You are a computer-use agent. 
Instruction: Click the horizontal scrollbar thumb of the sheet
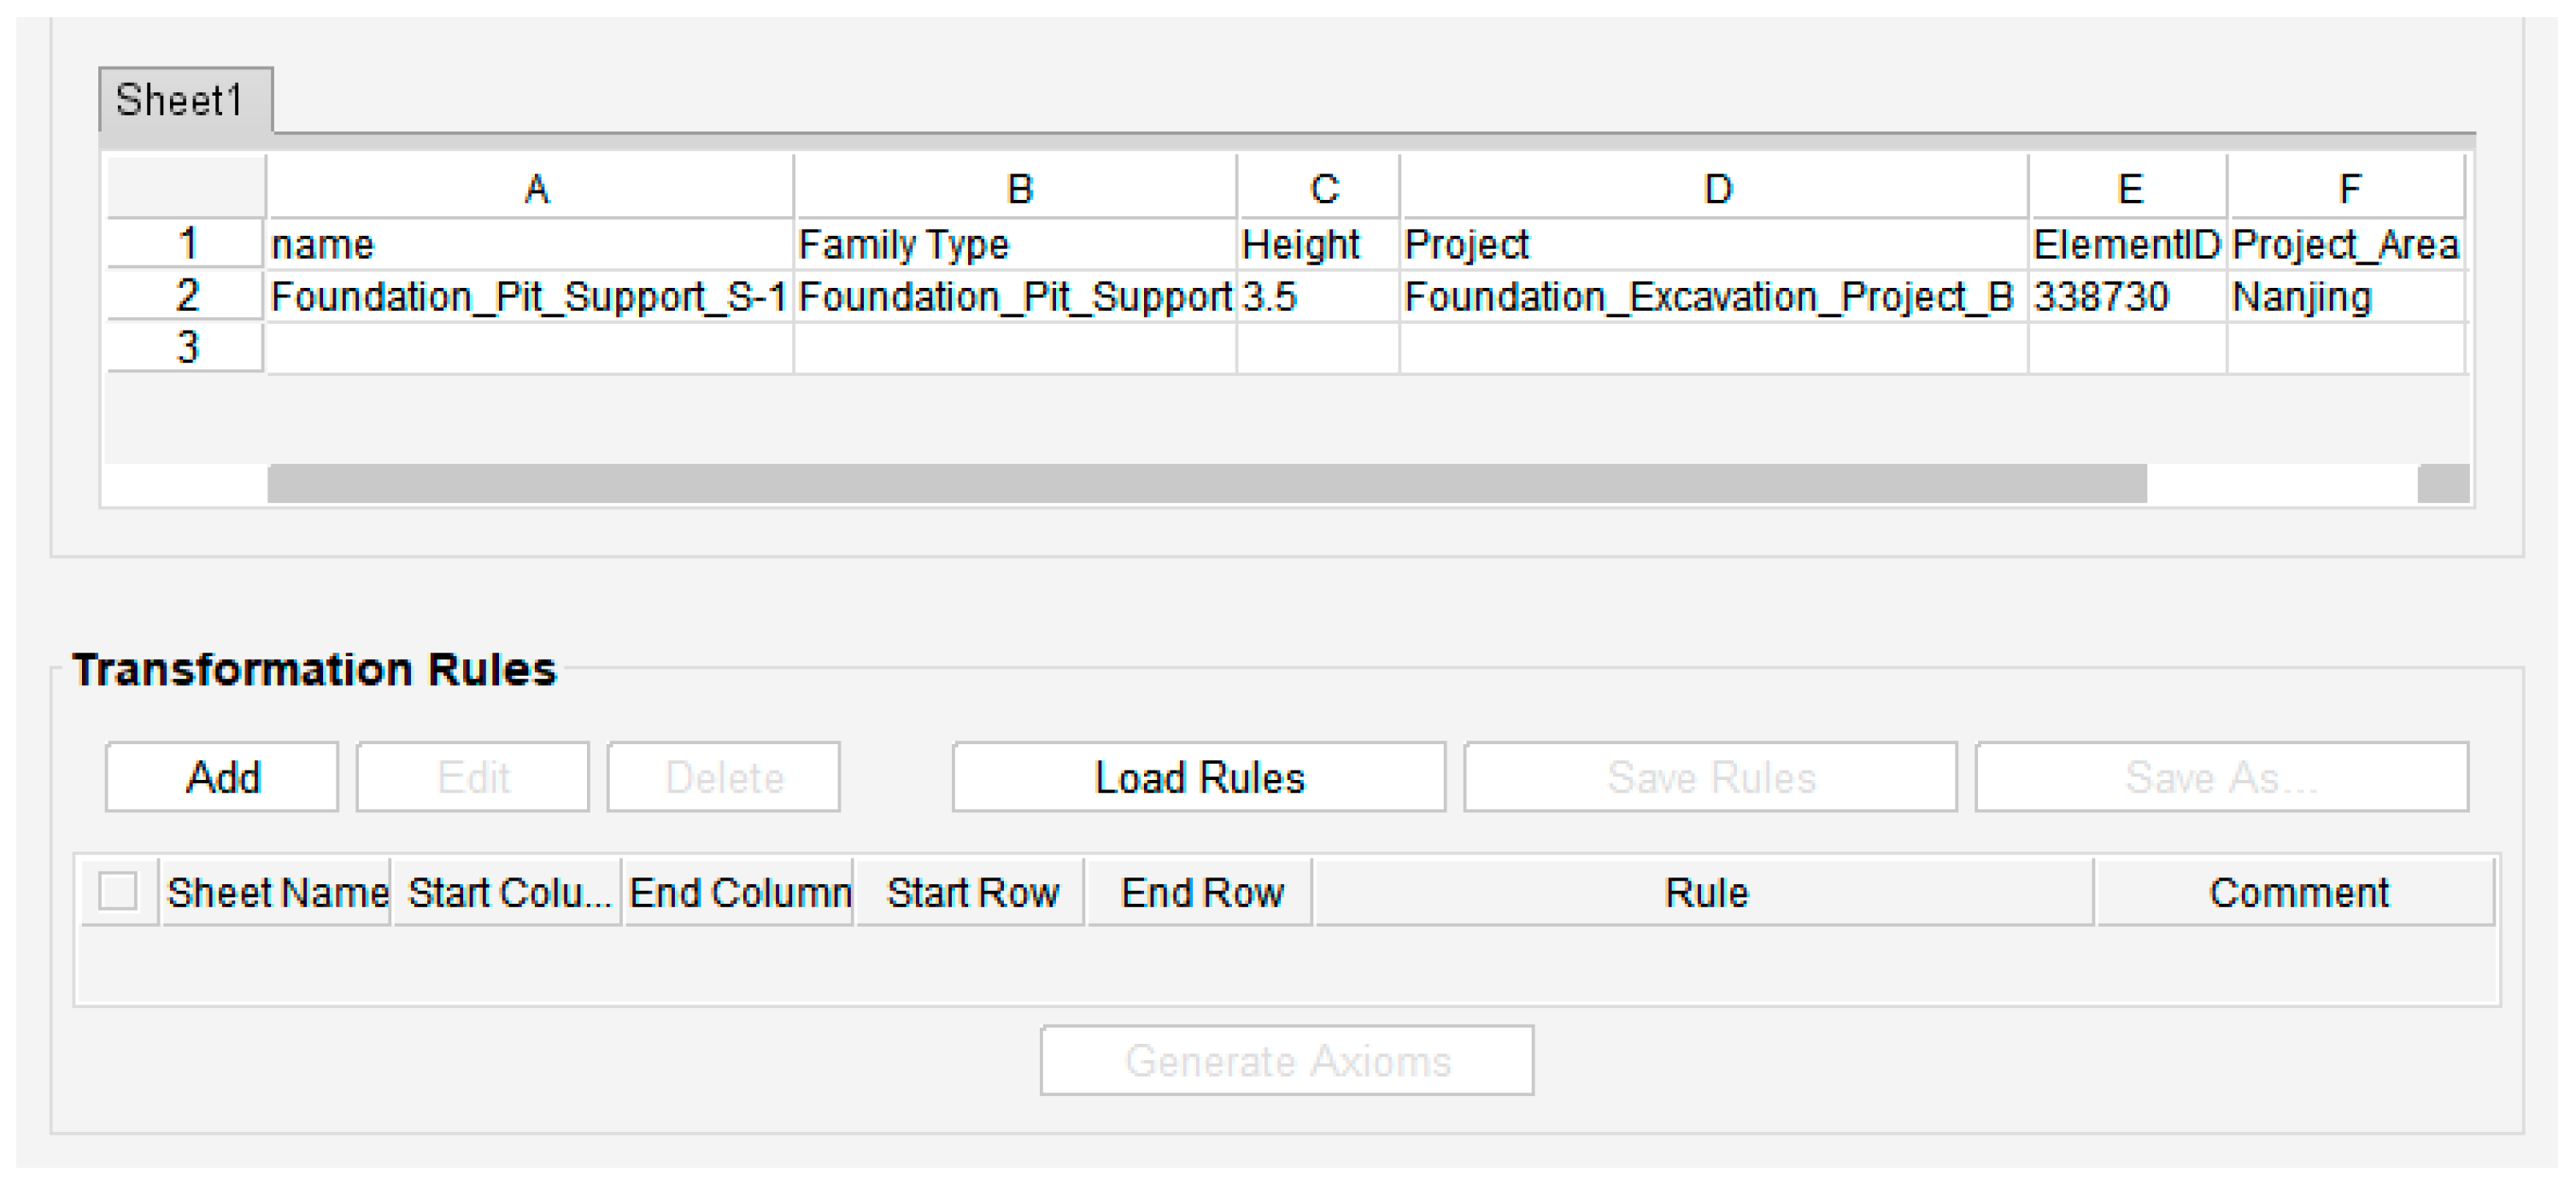(x=1207, y=484)
